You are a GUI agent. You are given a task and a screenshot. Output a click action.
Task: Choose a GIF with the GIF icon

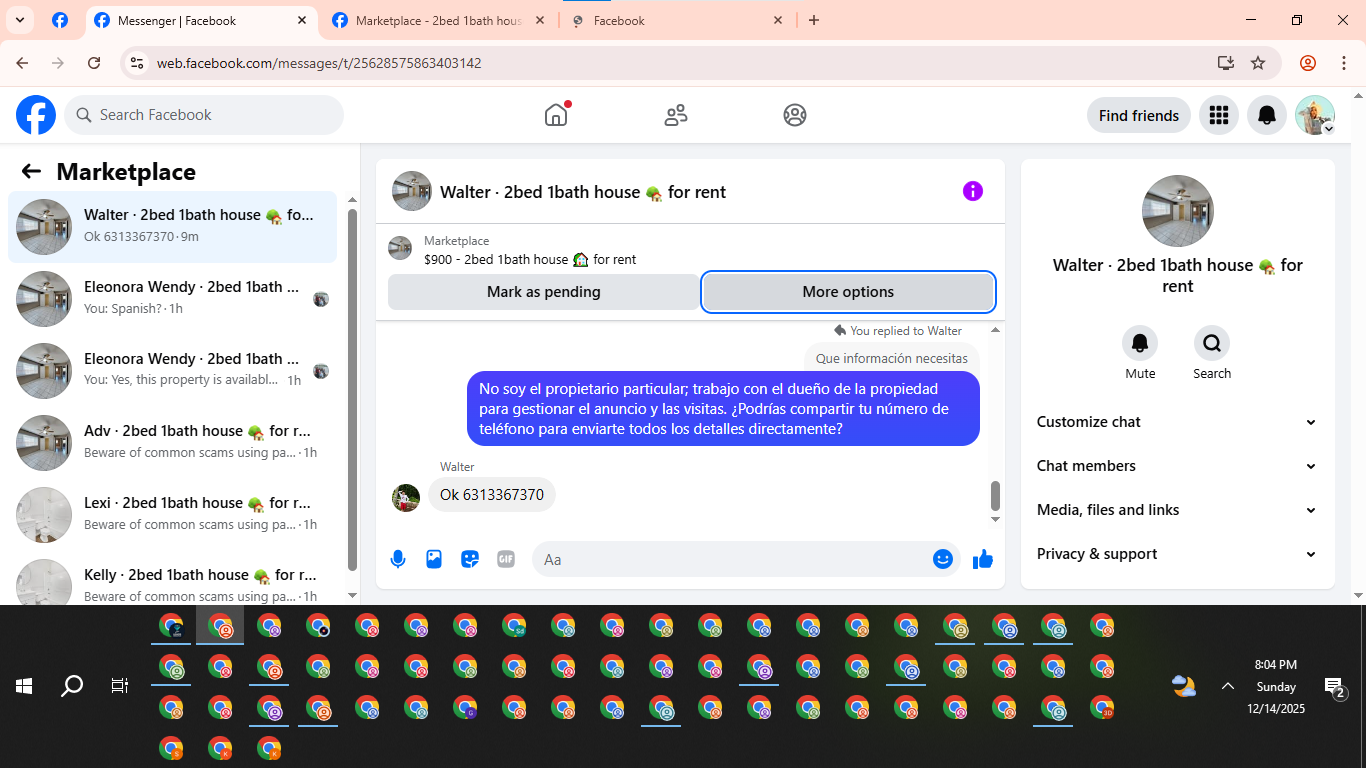(x=506, y=559)
